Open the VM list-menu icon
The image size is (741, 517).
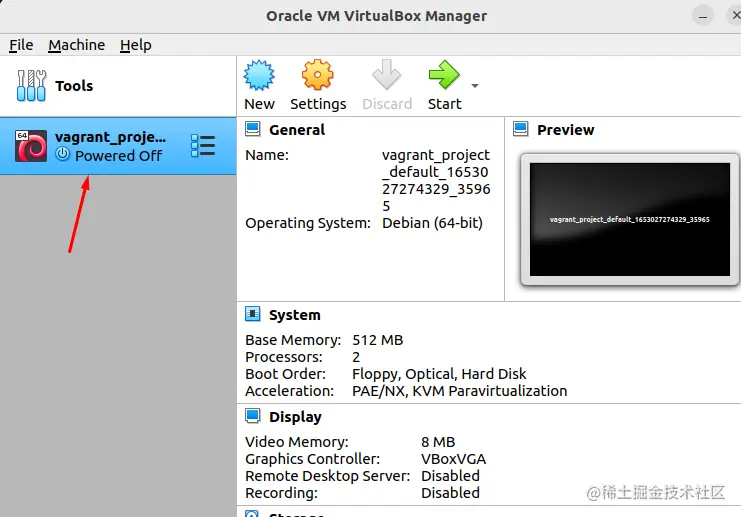tap(203, 146)
